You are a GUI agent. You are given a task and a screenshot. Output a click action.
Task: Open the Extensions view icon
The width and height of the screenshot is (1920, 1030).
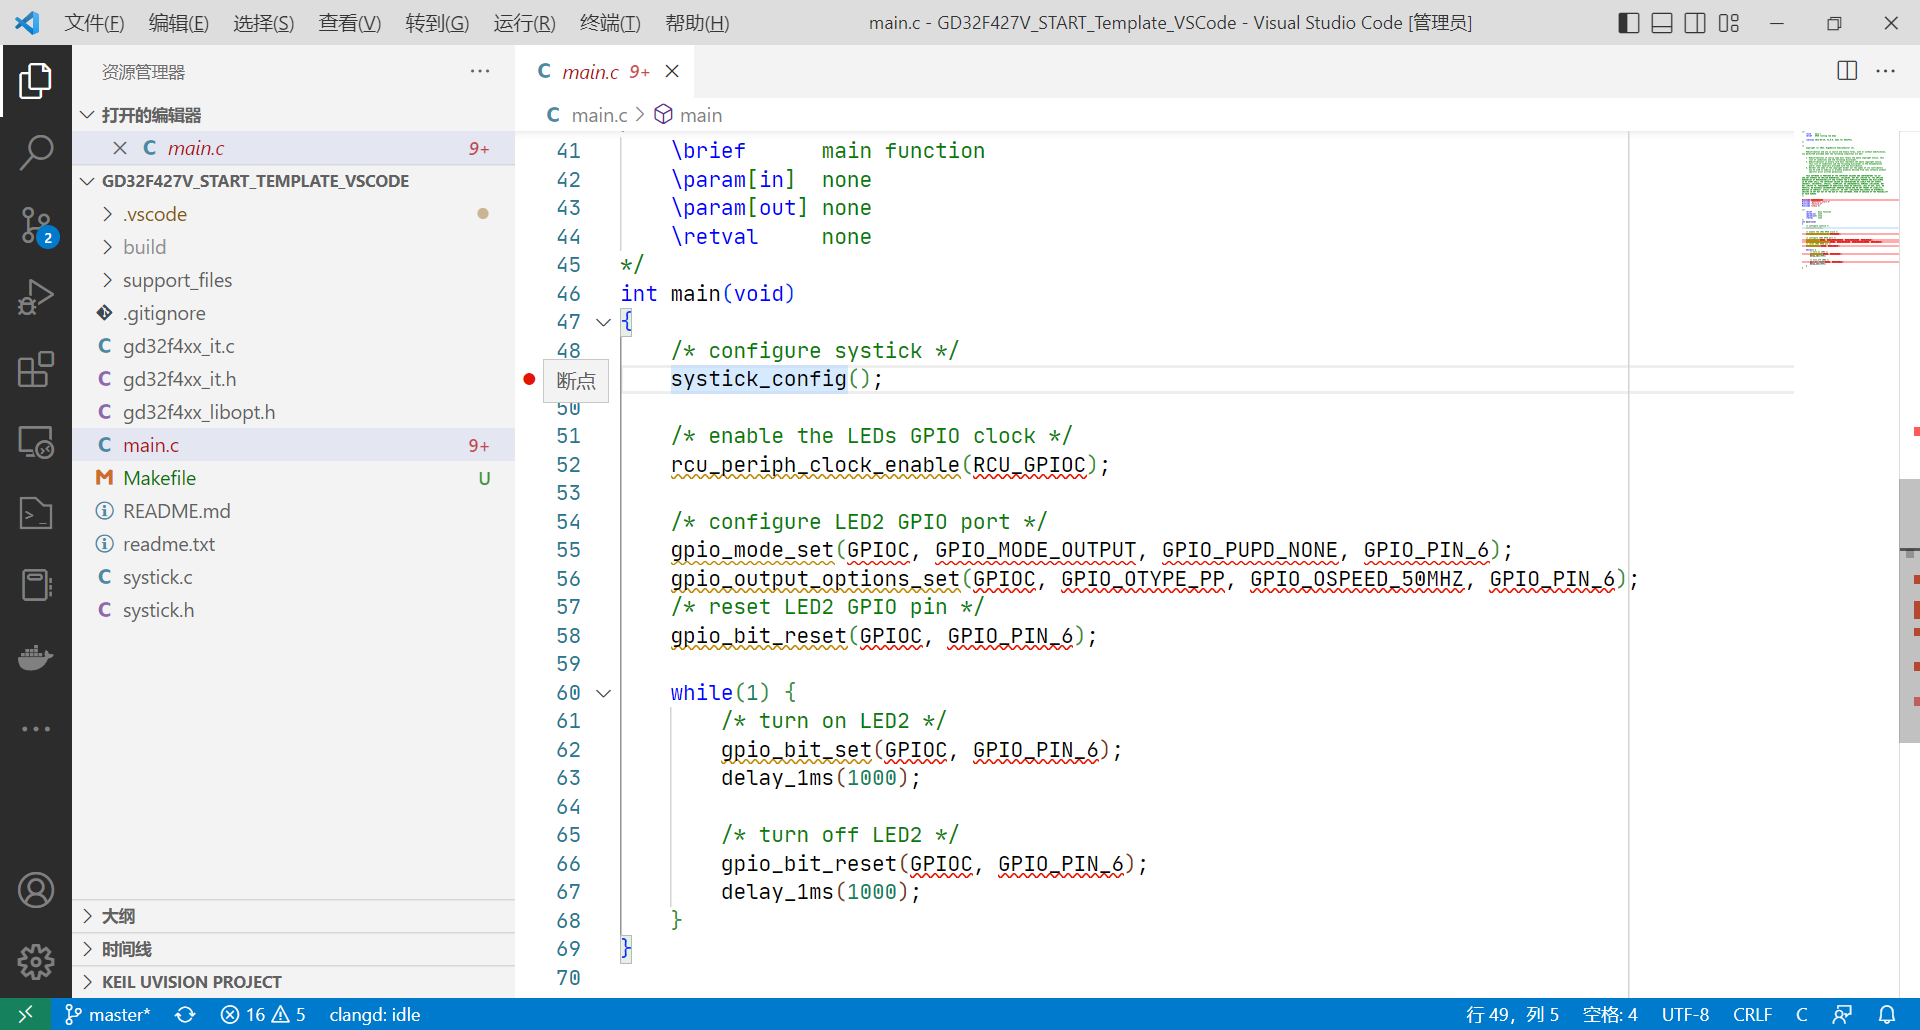pyautogui.click(x=36, y=369)
